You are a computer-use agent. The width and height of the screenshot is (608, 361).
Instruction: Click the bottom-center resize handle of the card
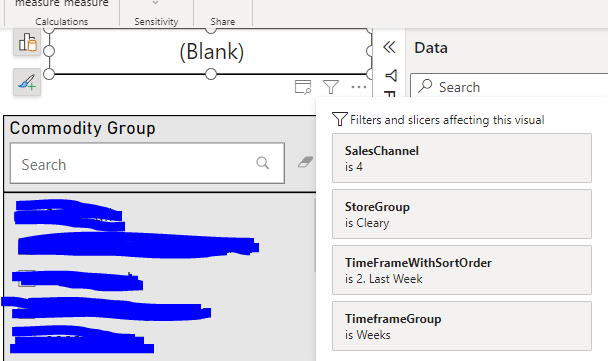211,74
